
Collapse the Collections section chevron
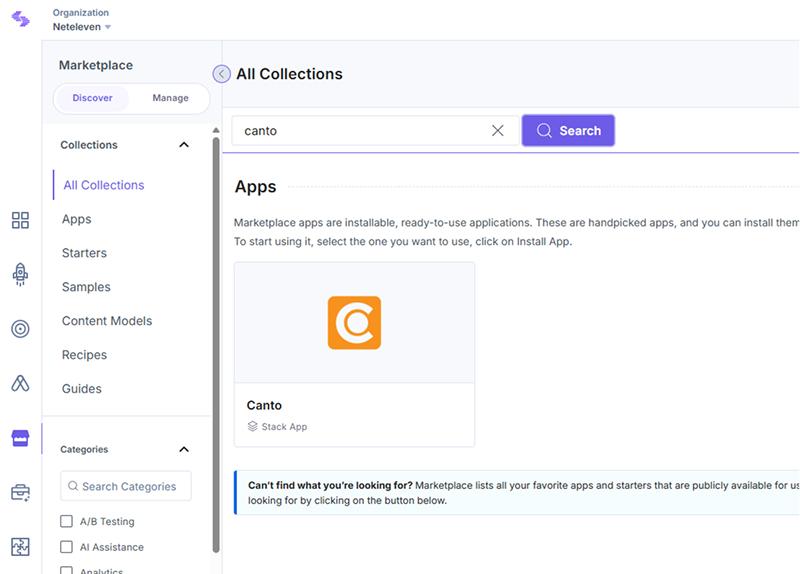pyautogui.click(x=183, y=145)
